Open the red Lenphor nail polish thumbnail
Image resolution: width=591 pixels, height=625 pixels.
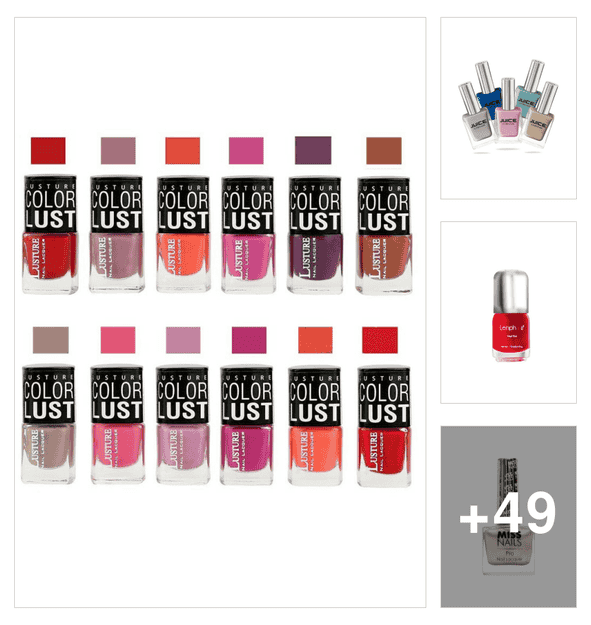tap(508, 312)
